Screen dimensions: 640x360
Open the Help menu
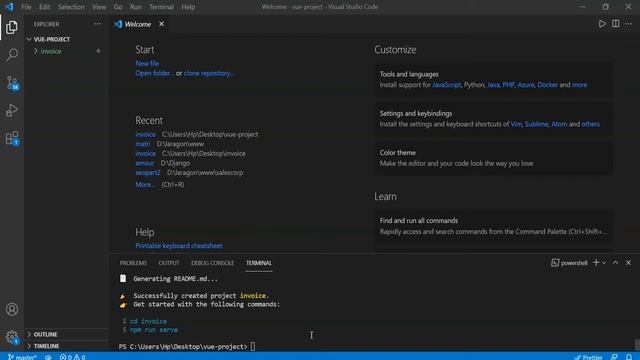pyautogui.click(x=188, y=7)
